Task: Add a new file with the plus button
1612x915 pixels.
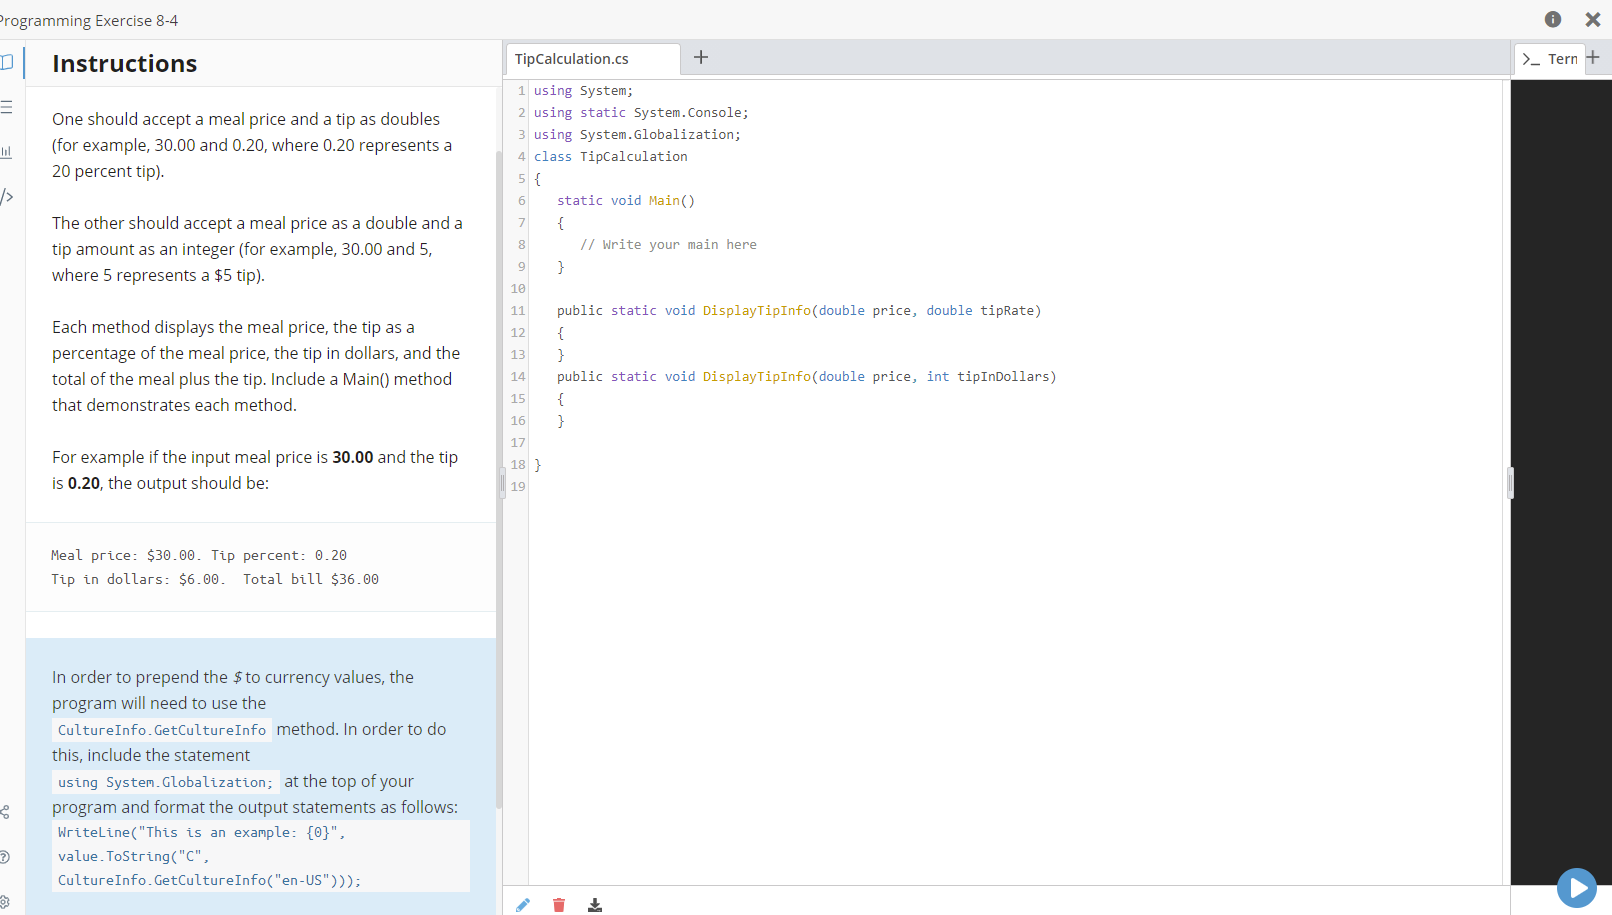Action: pyautogui.click(x=701, y=58)
